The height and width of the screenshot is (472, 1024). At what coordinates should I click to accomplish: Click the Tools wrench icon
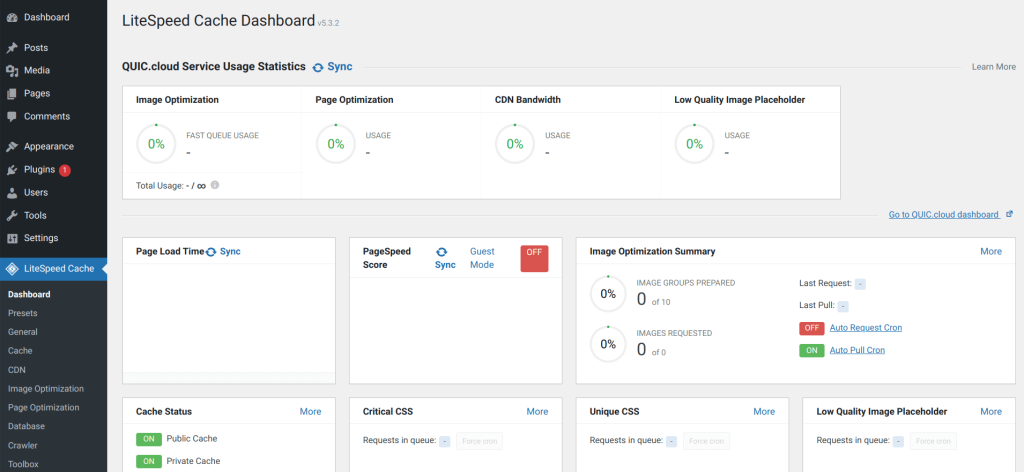pyautogui.click(x=12, y=215)
